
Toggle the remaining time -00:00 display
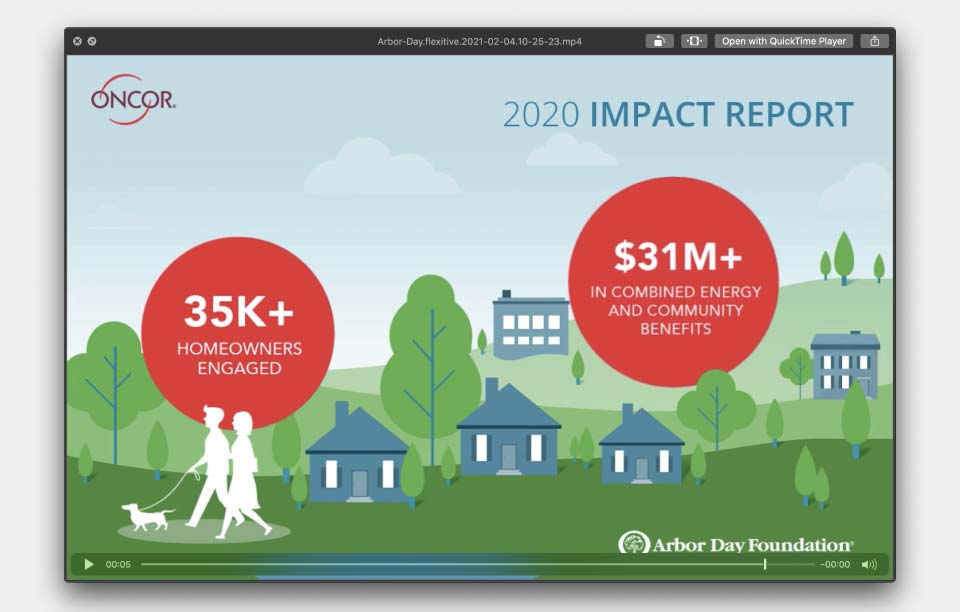835,565
